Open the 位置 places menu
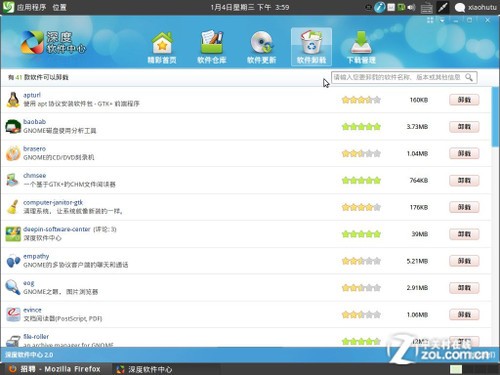This screenshot has width=500, height=375. pyautogui.click(x=59, y=7)
